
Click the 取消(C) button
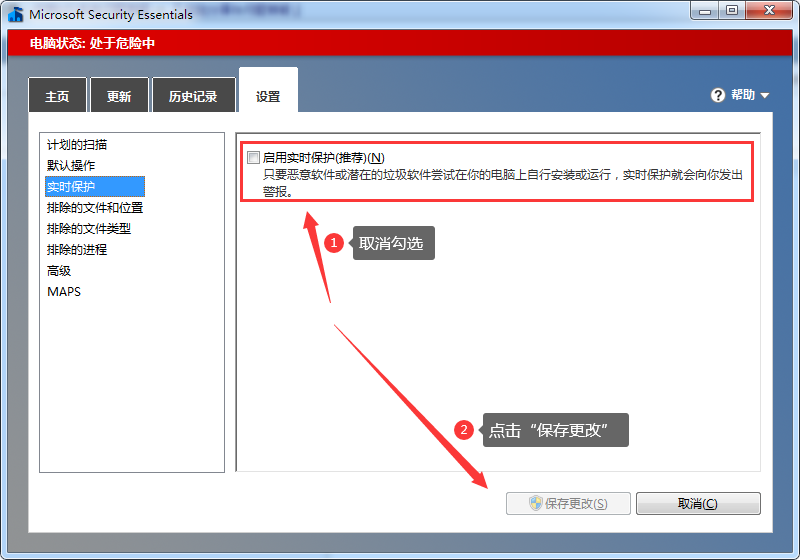pos(698,503)
